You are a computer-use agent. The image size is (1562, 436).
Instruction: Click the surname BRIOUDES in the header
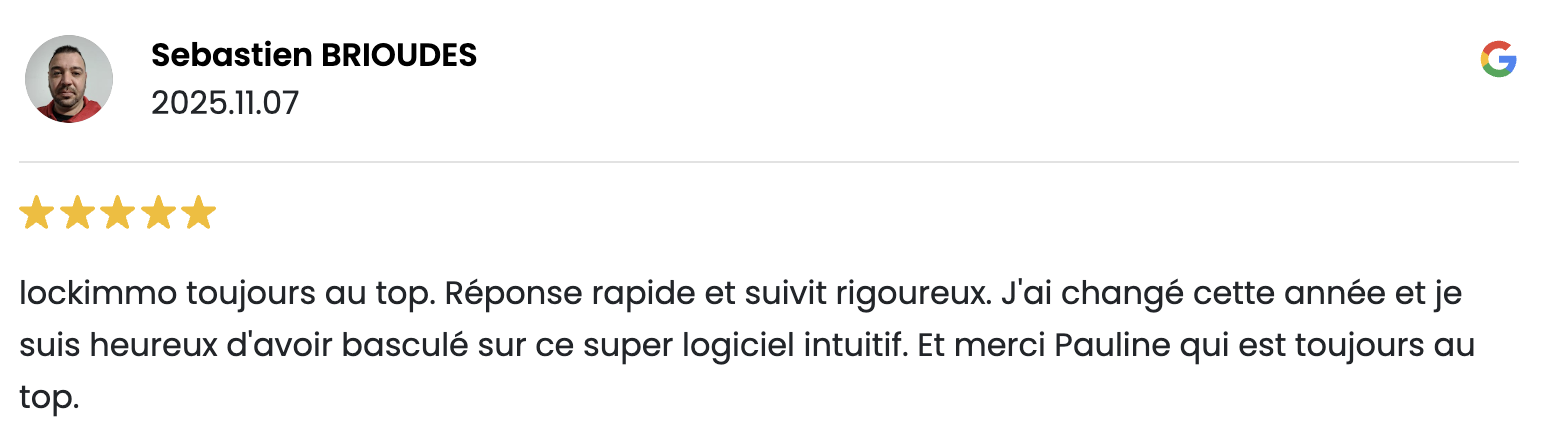(398, 56)
